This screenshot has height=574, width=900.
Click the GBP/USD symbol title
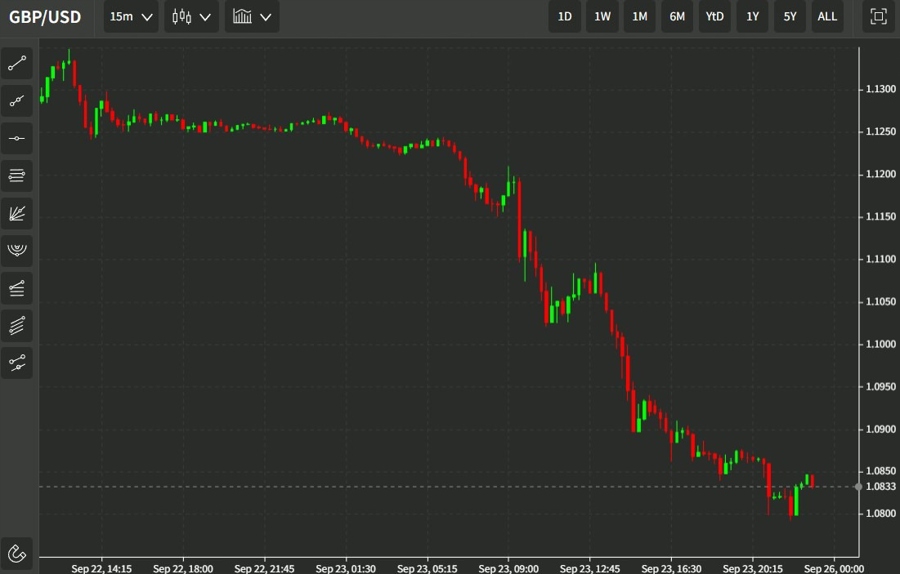(45, 17)
